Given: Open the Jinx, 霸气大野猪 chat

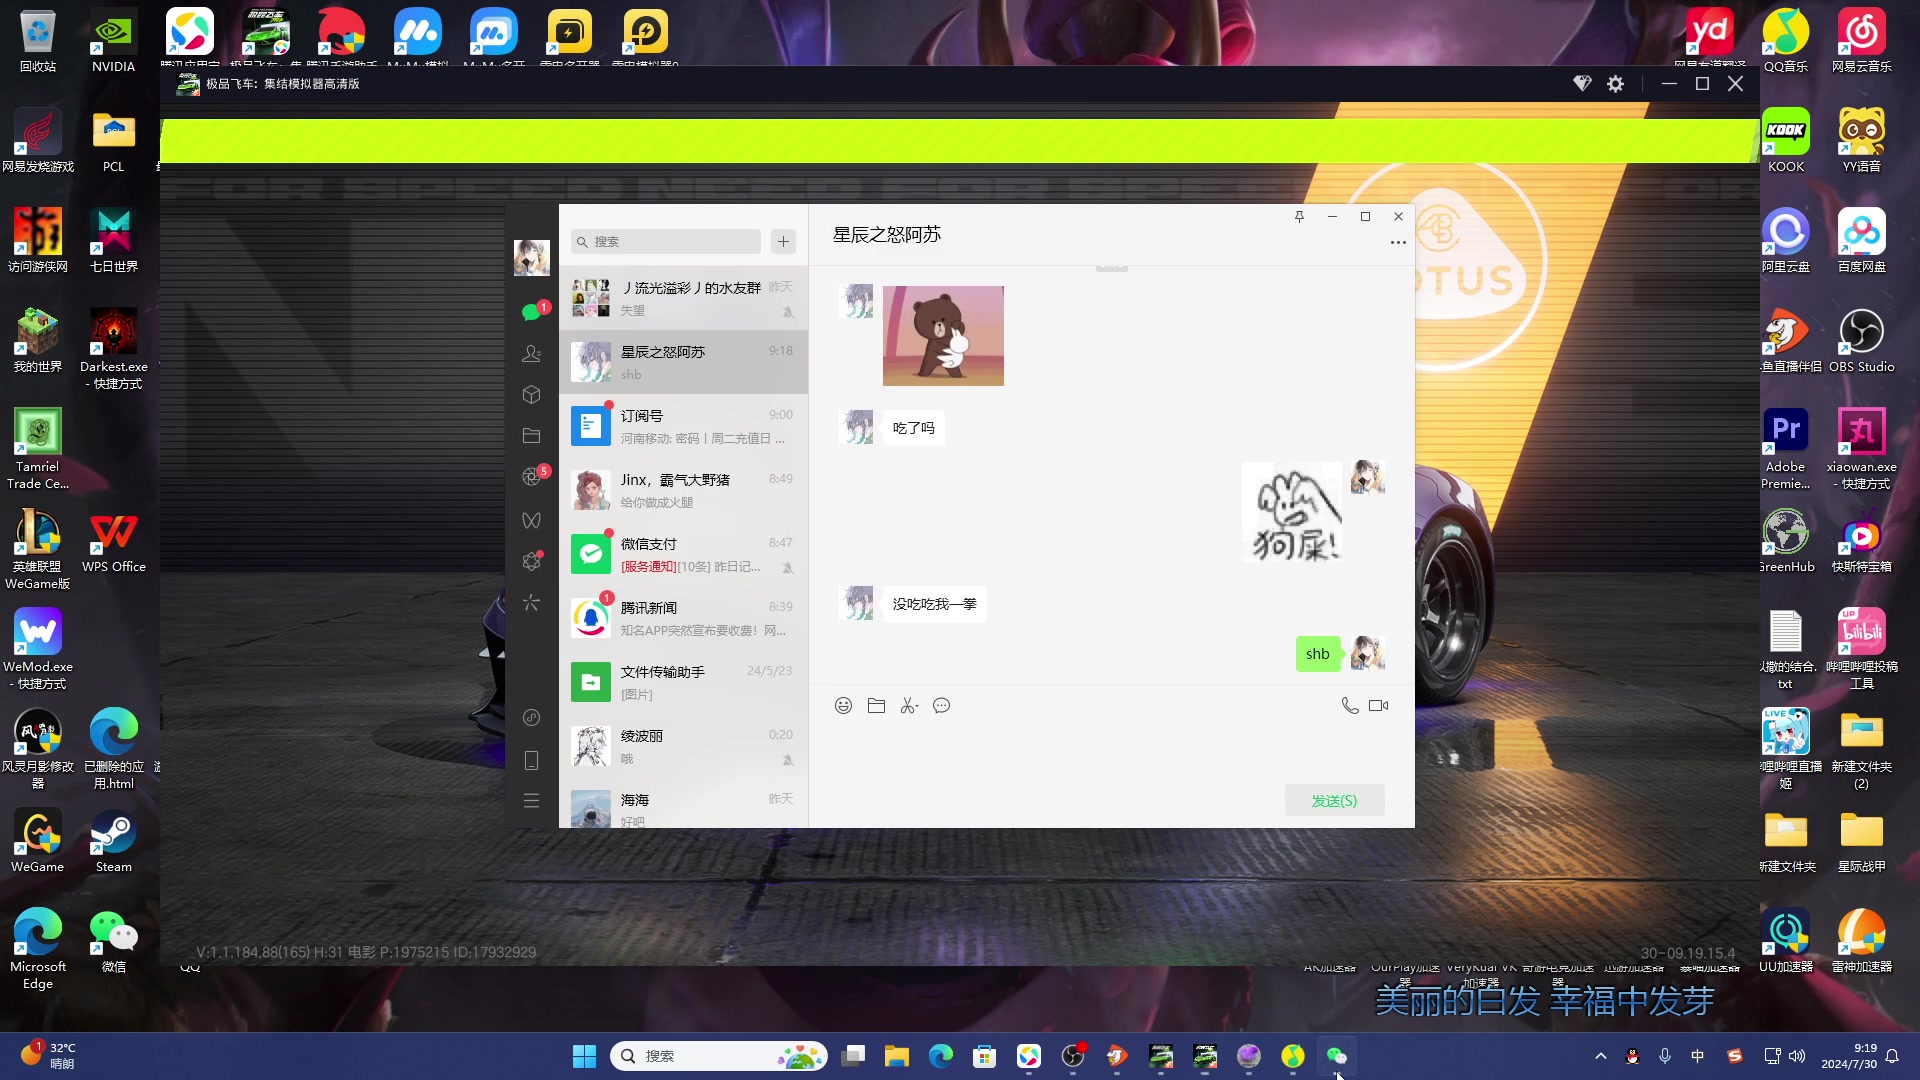Looking at the screenshot, I should tap(683, 490).
